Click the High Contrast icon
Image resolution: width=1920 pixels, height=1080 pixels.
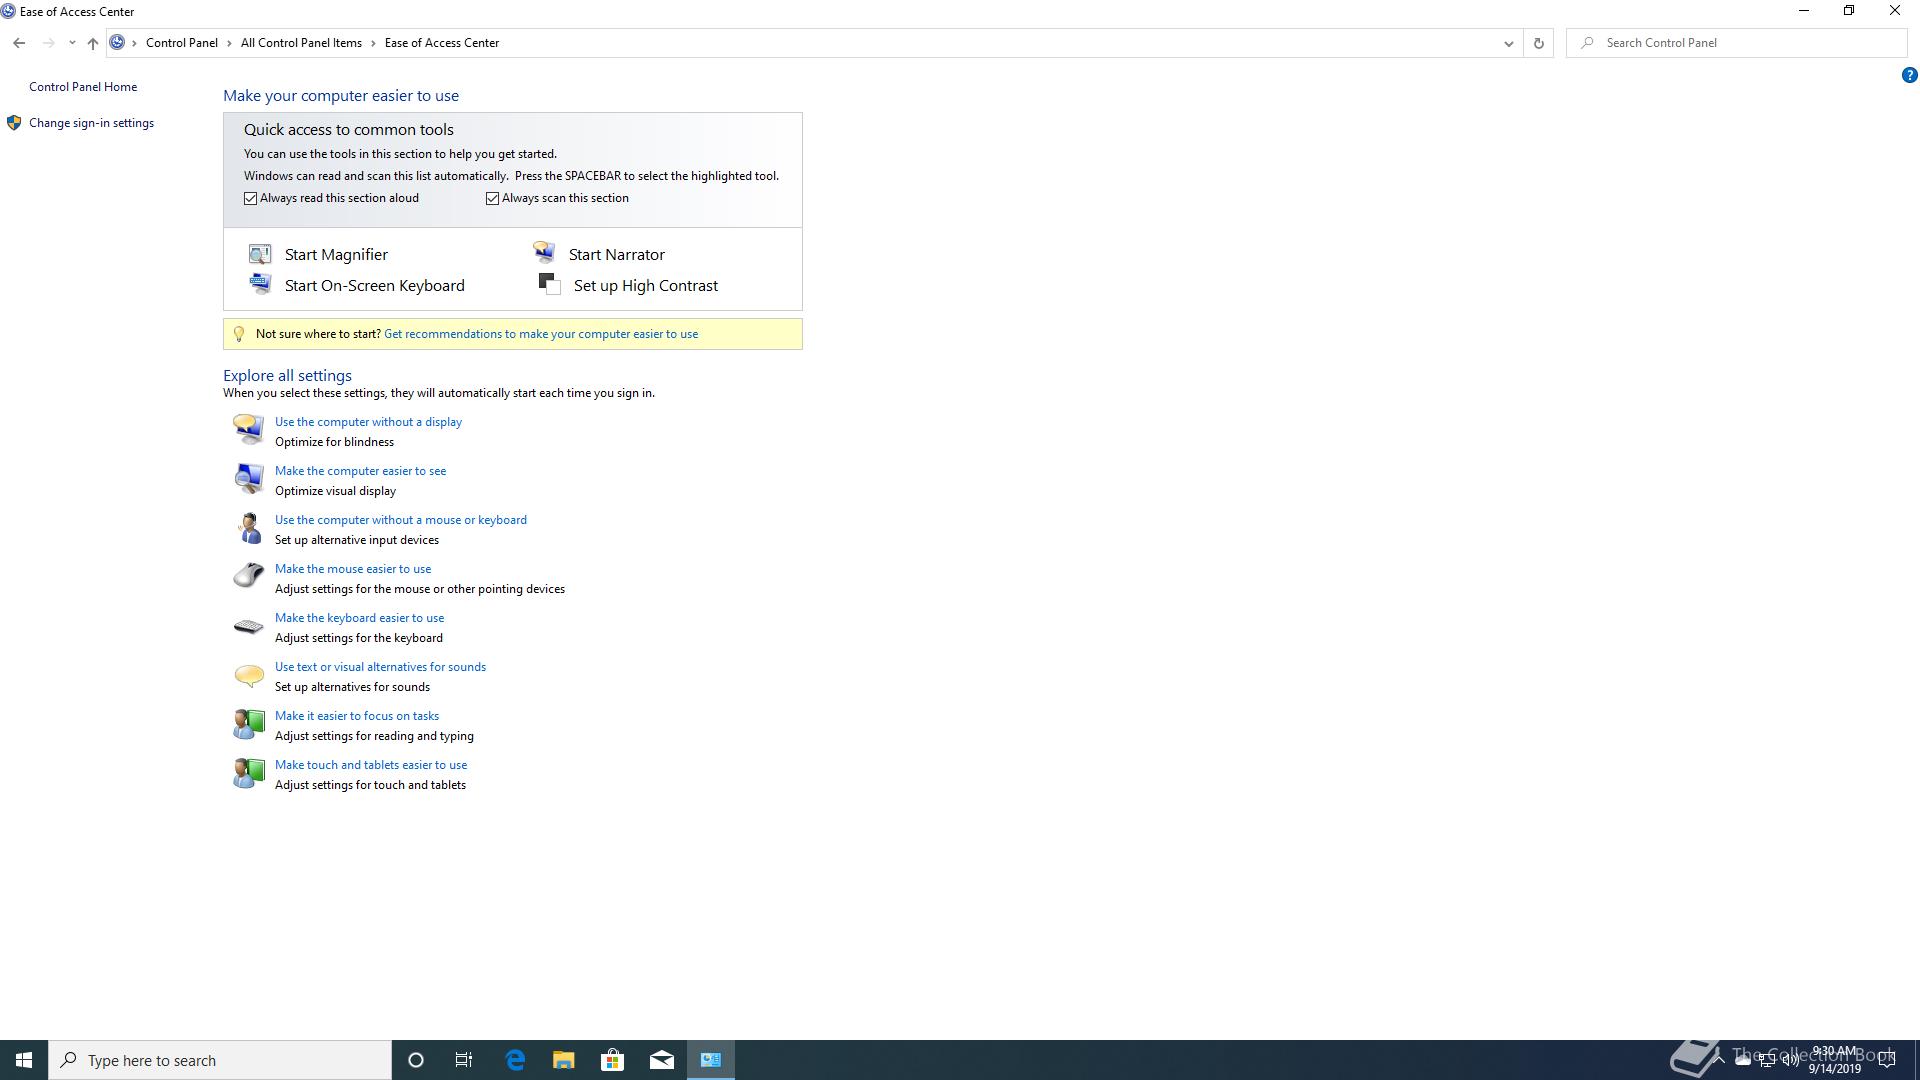point(549,284)
